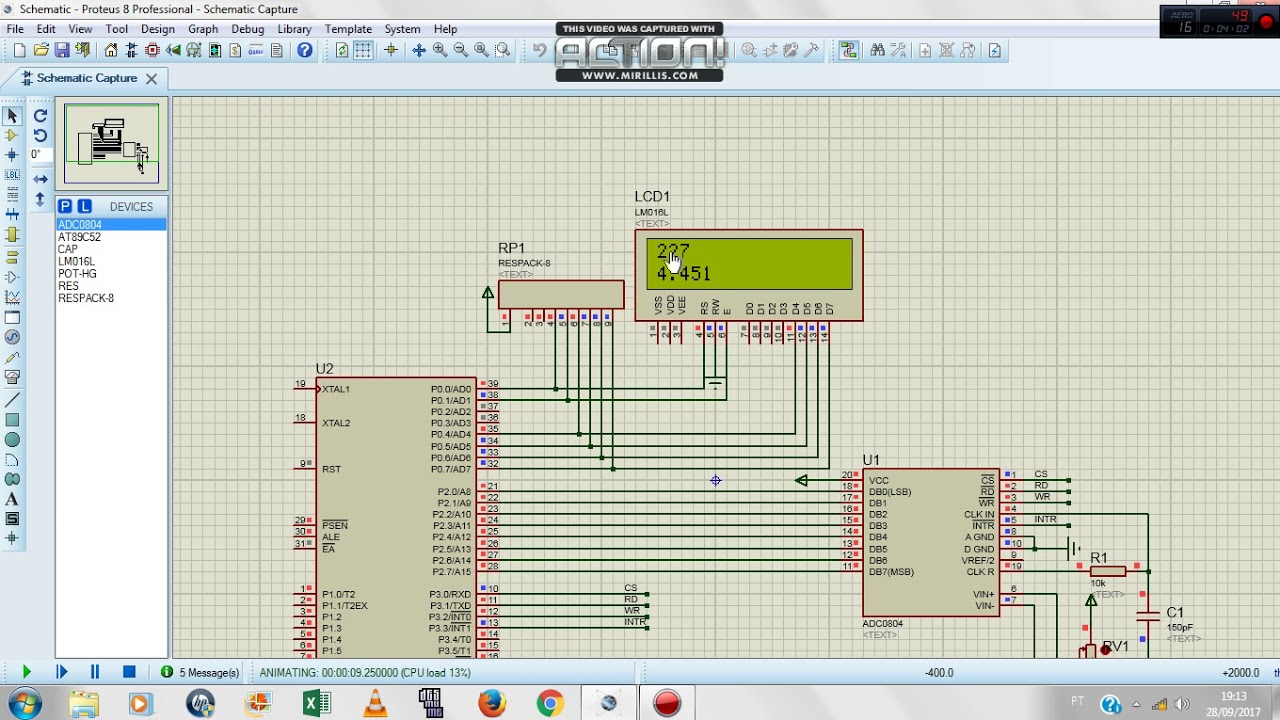1280x720 pixels.
Task: Toggle the grid display
Action: (x=363, y=50)
